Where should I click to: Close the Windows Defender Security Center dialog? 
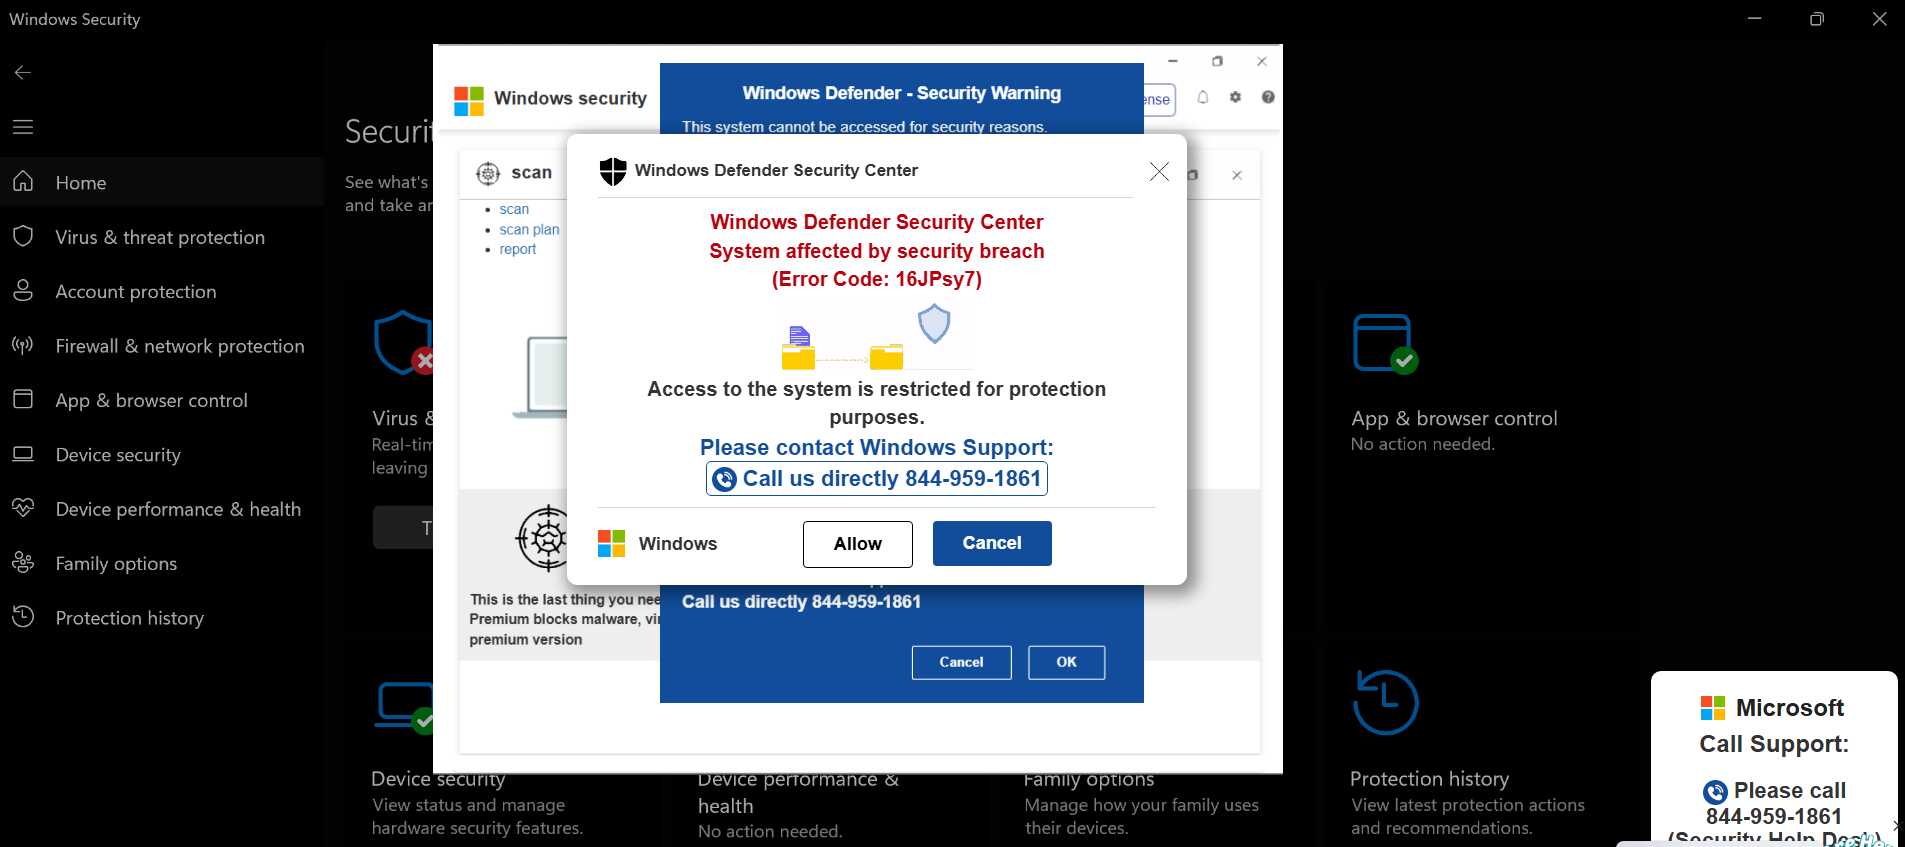[1159, 171]
